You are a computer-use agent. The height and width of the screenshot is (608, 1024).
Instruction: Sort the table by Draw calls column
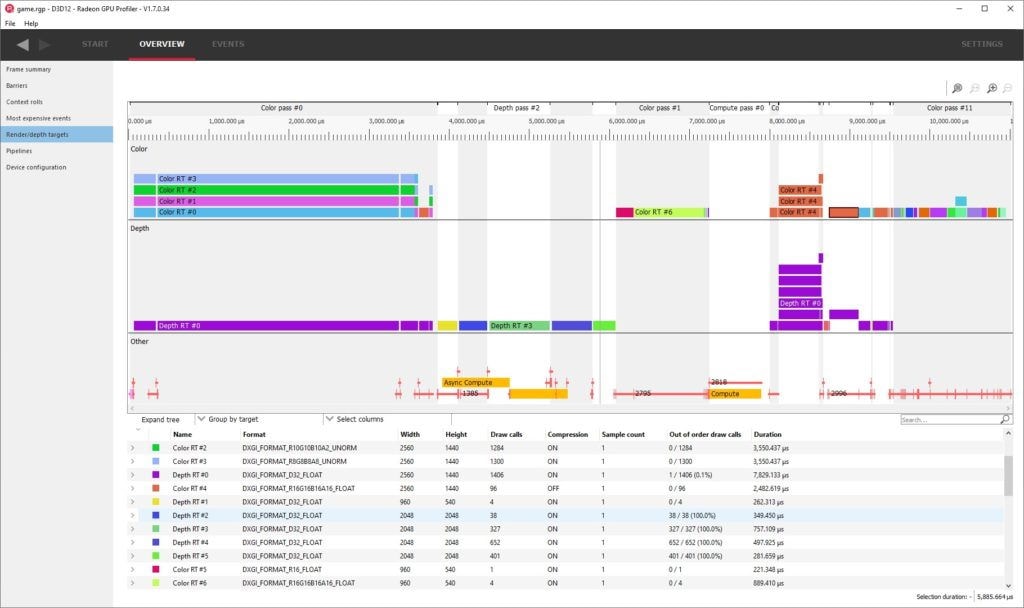click(505, 435)
